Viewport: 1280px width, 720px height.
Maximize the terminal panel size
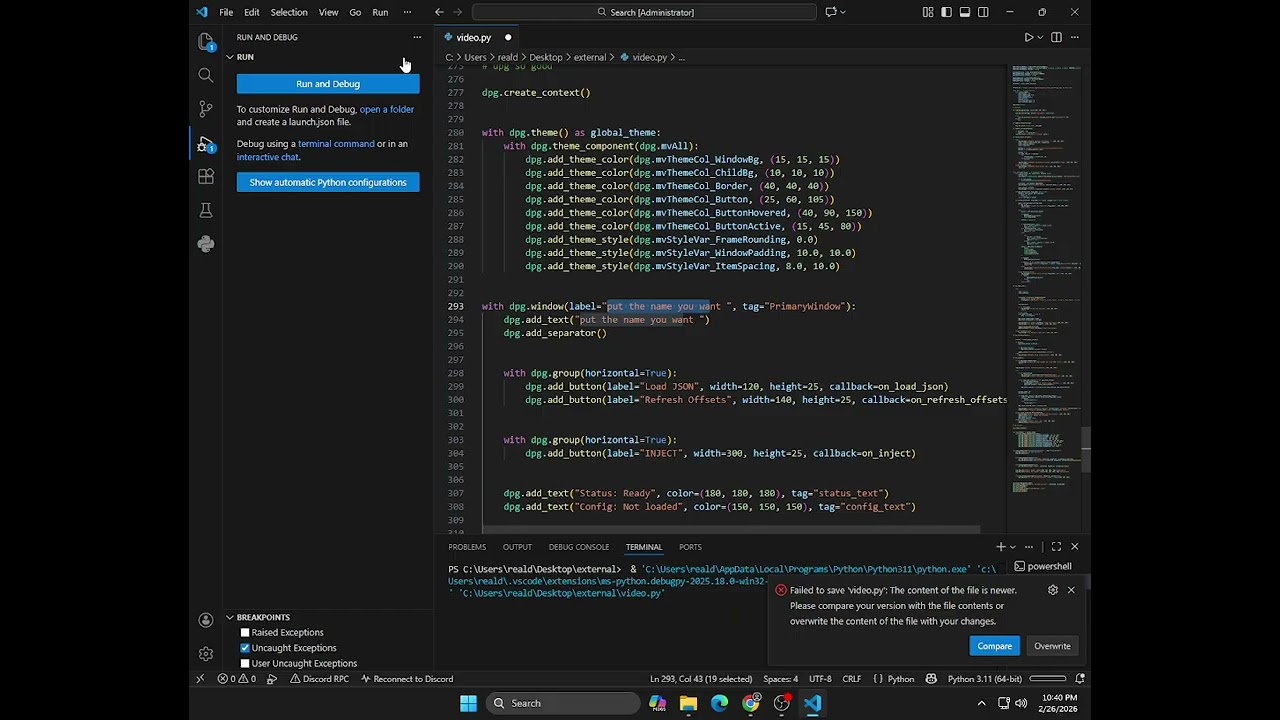tap(1056, 547)
